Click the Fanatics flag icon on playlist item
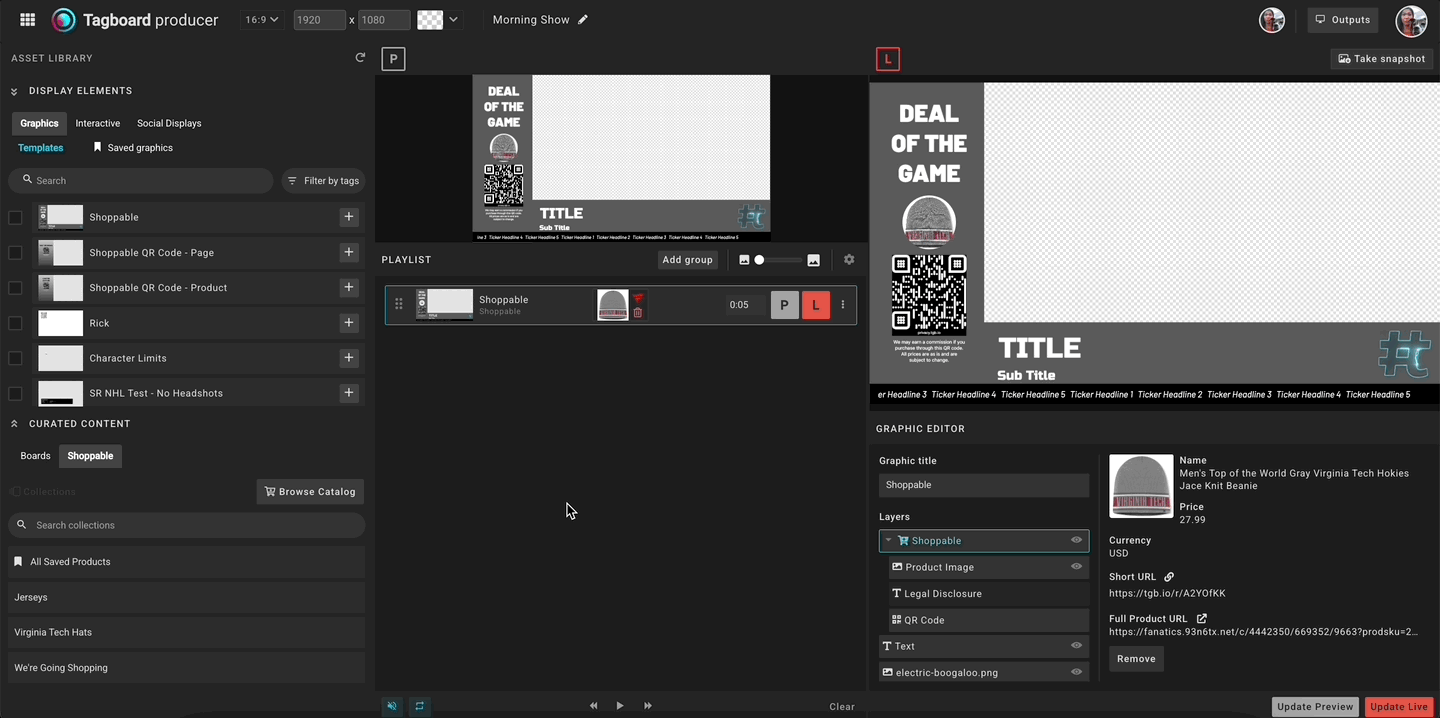1440x718 pixels. point(637,298)
